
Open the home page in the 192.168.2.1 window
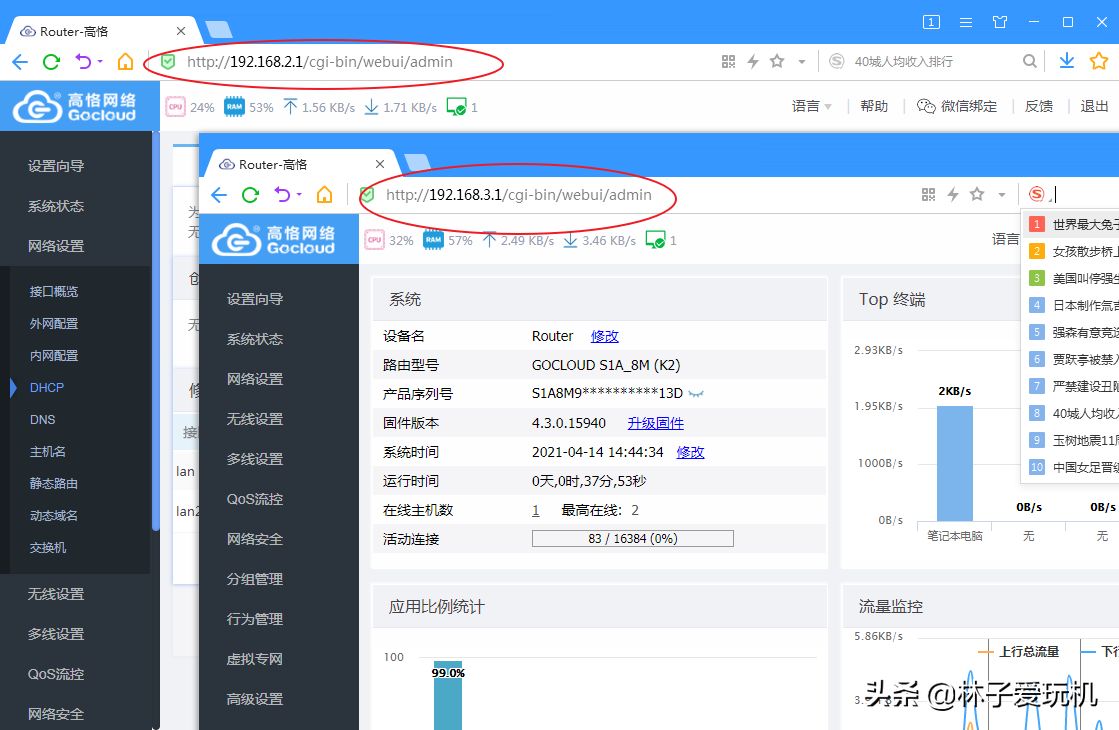[x=126, y=62]
